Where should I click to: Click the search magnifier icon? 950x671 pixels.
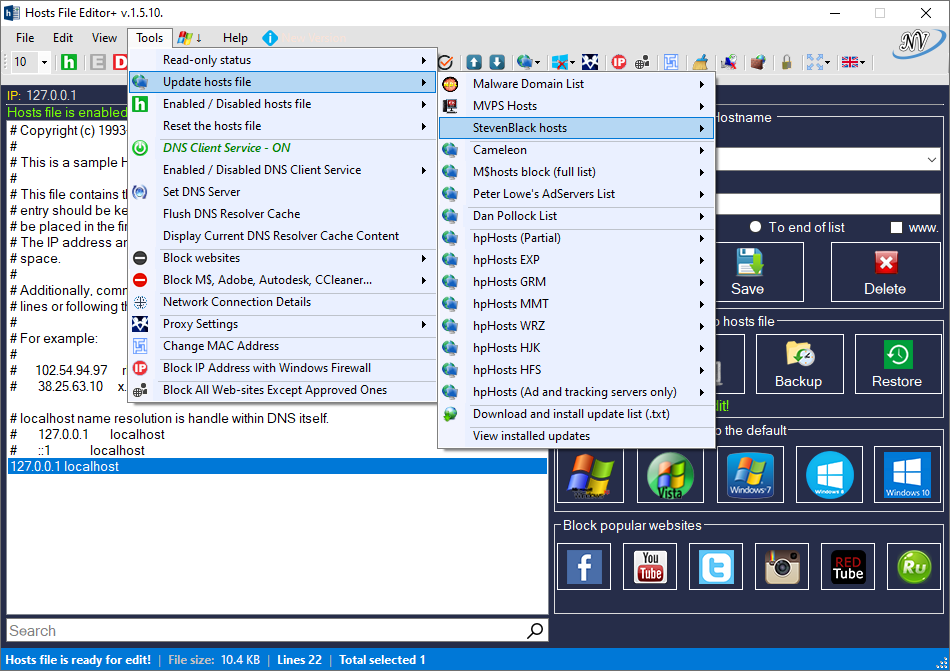tap(536, 631)
